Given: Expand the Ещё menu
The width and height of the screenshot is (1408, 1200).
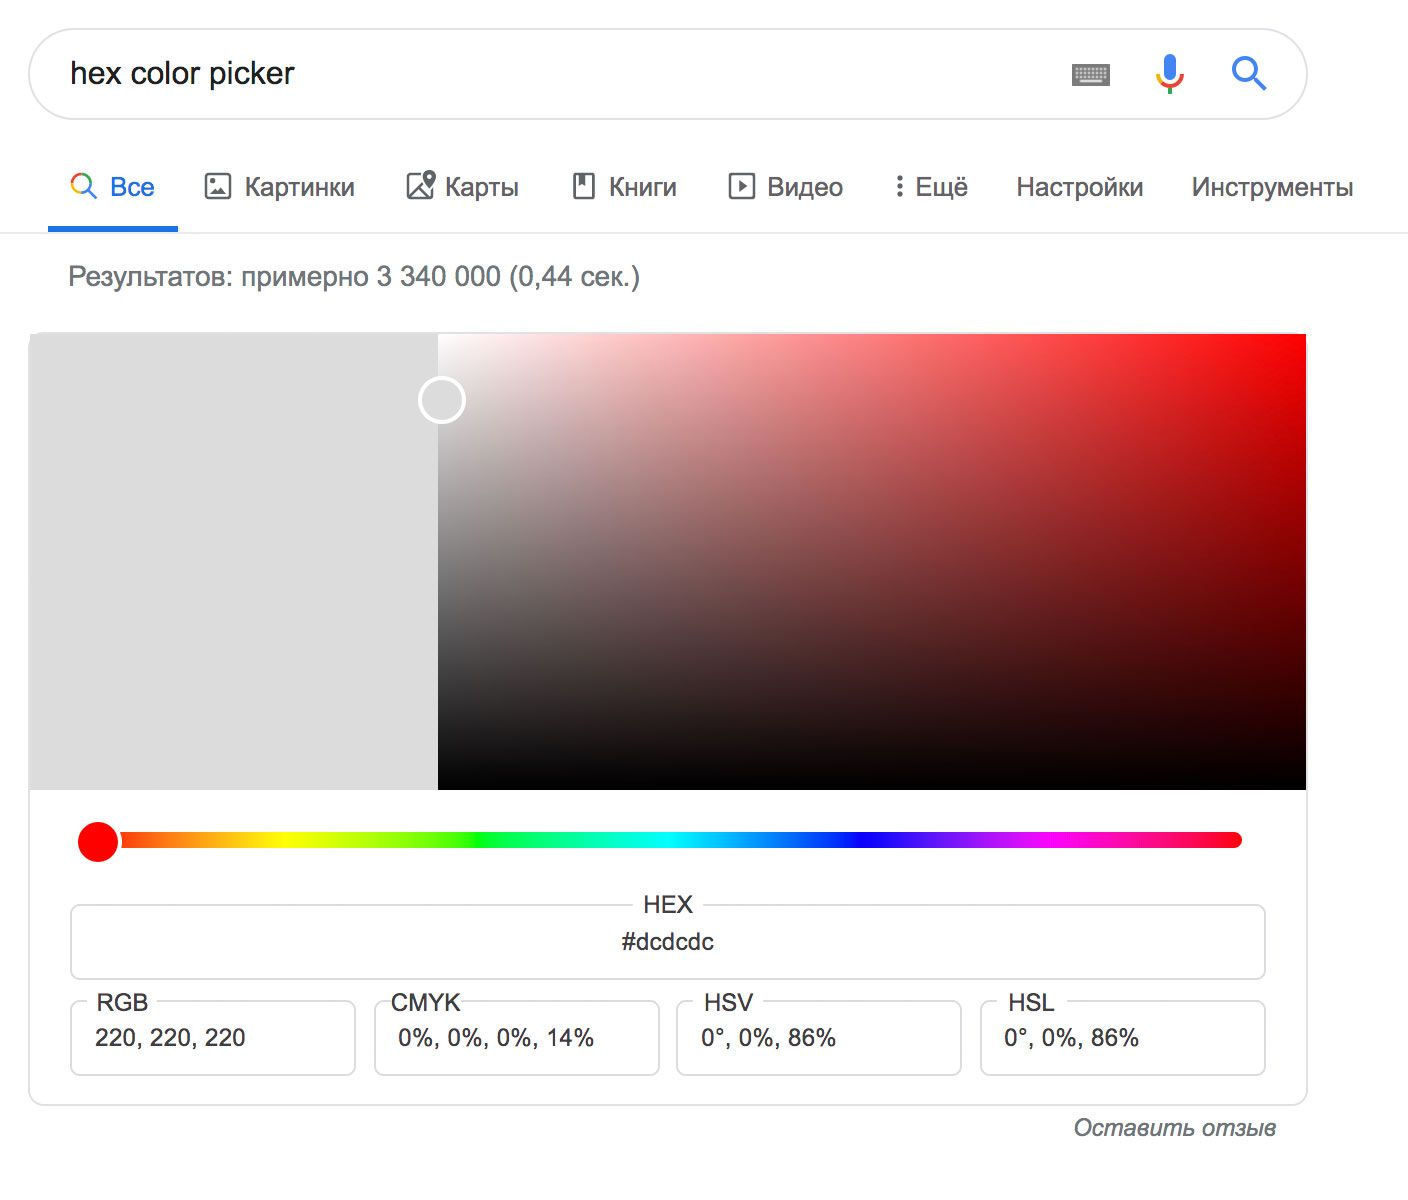Looking at the screenshot, I should tap(931, 187).
